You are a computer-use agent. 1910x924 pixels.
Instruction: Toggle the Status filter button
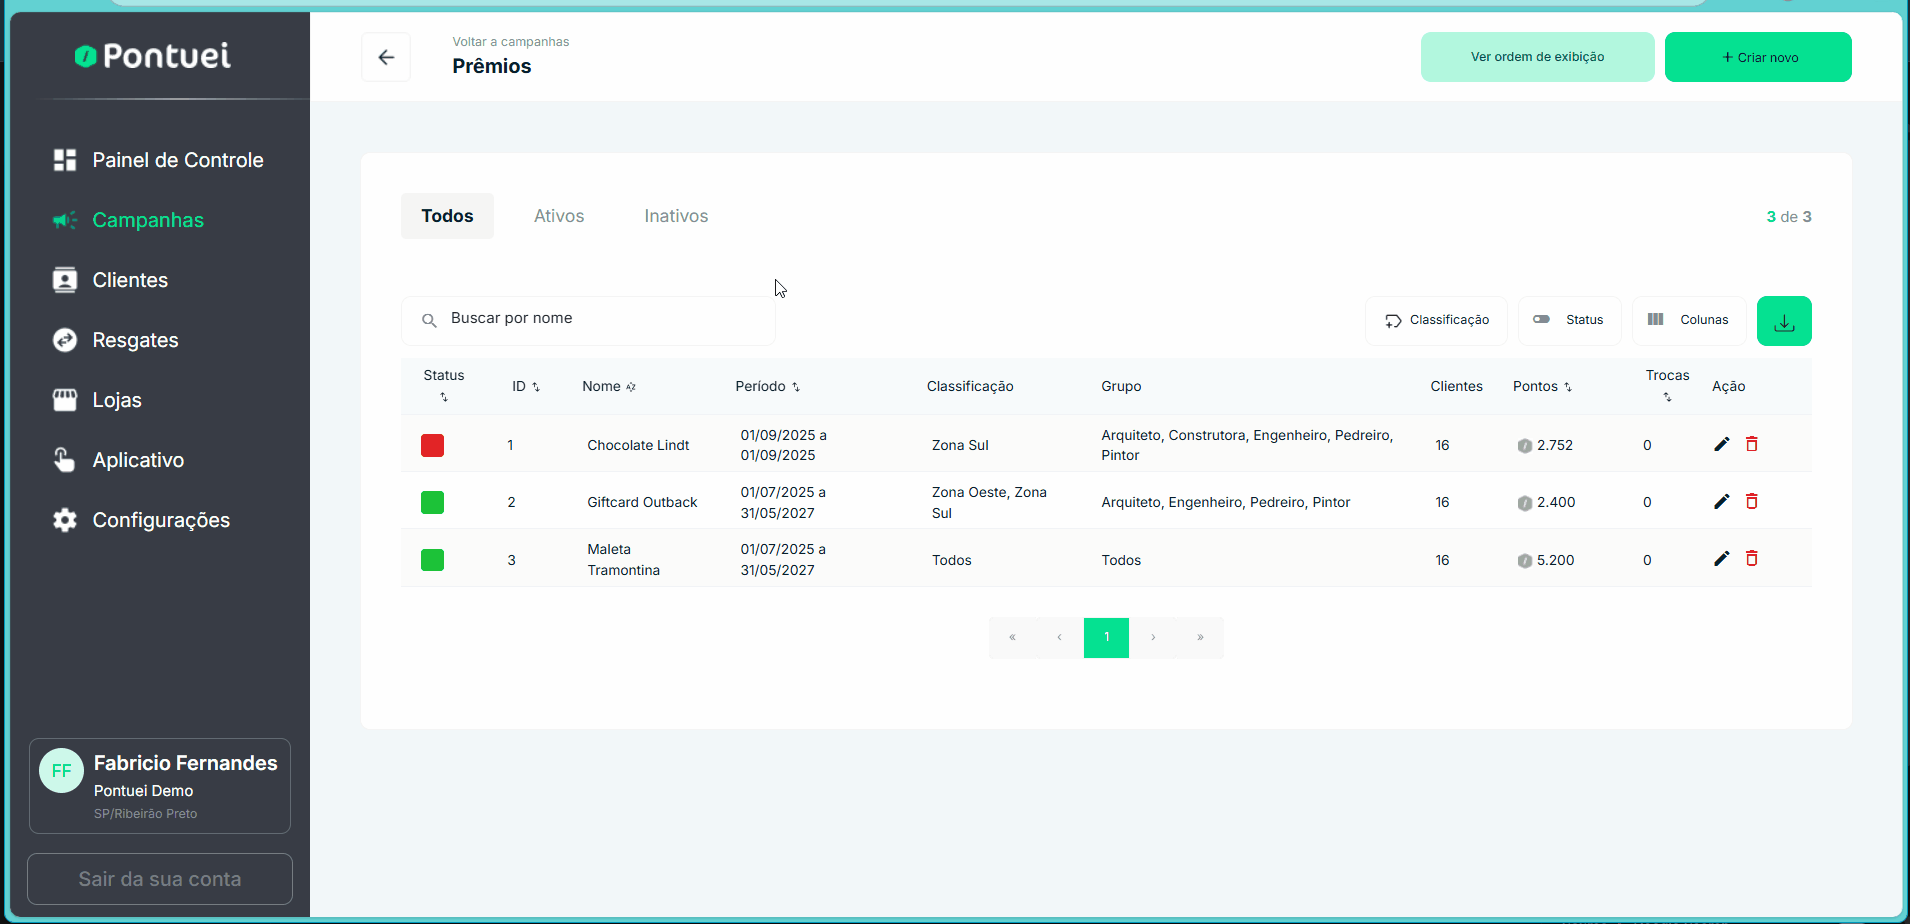point(1569,320)
